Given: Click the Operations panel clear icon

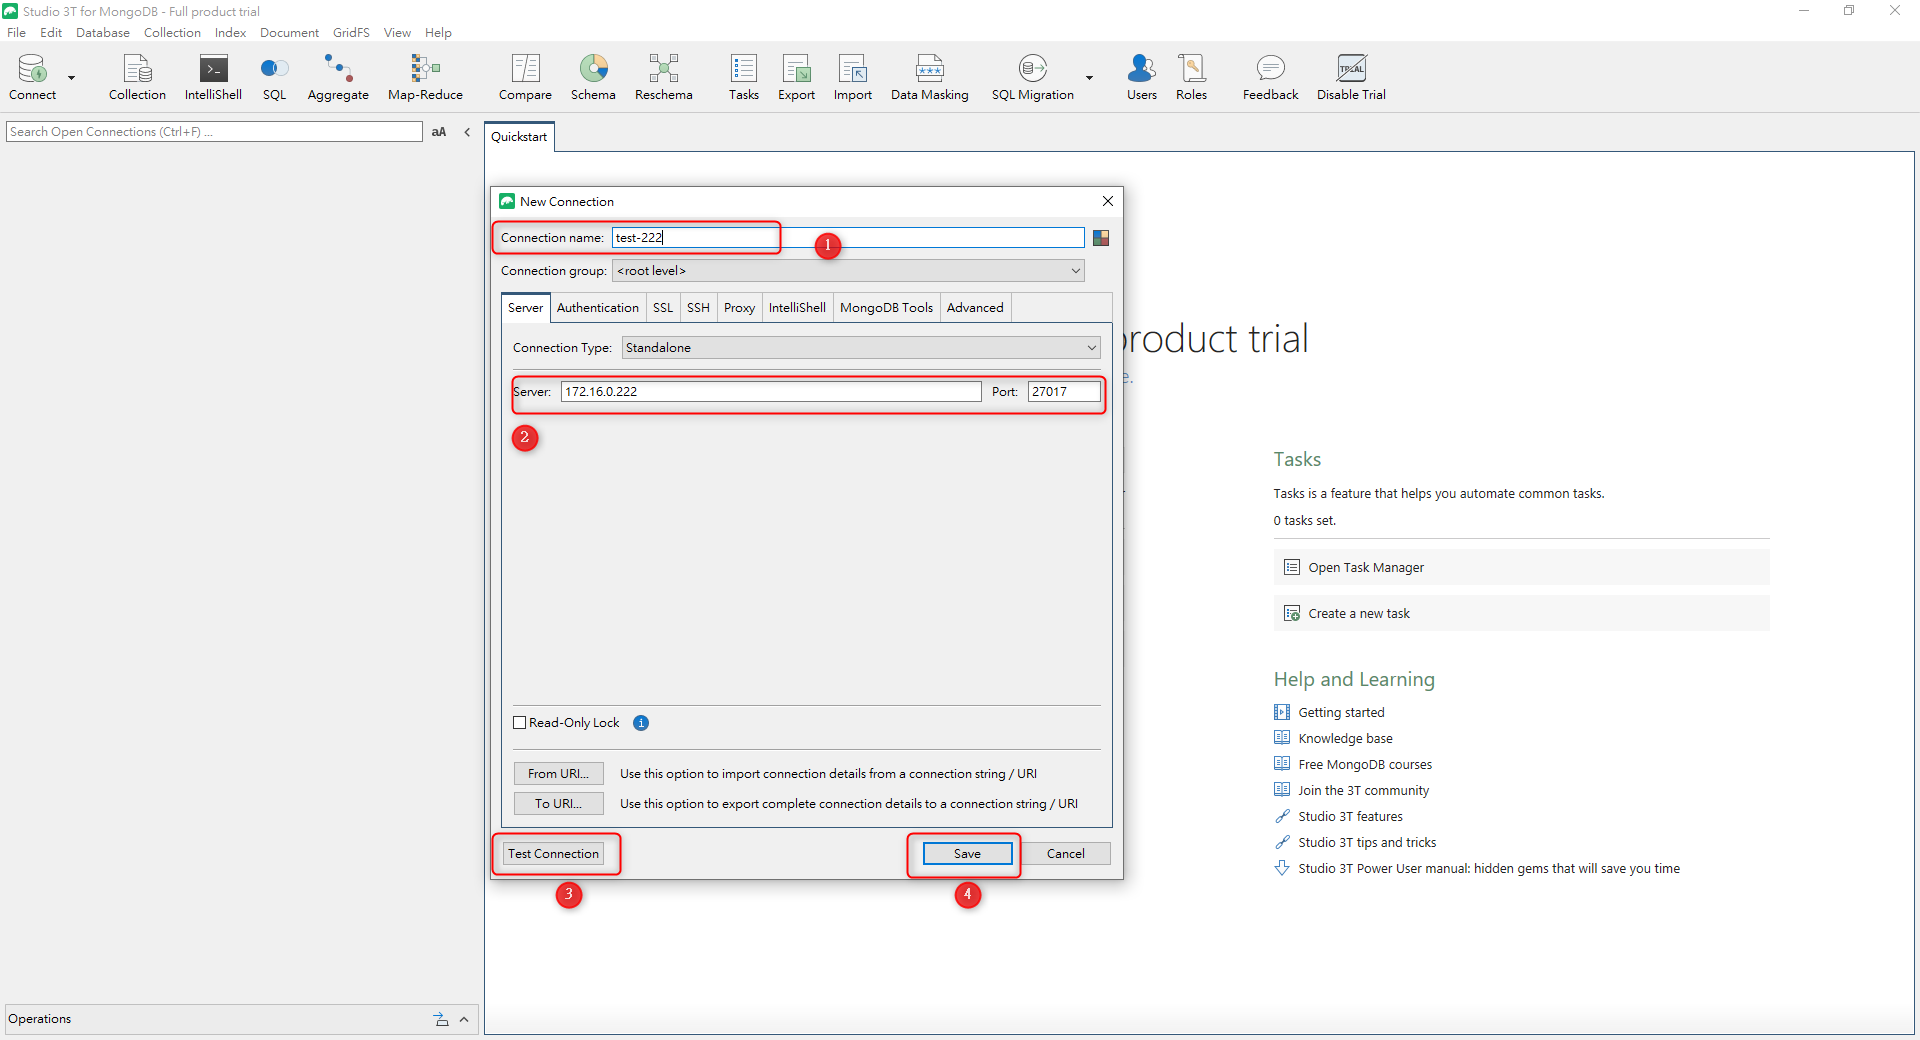Looking at the screenshot, I should pyautogui.click(x=441, y=1020).
